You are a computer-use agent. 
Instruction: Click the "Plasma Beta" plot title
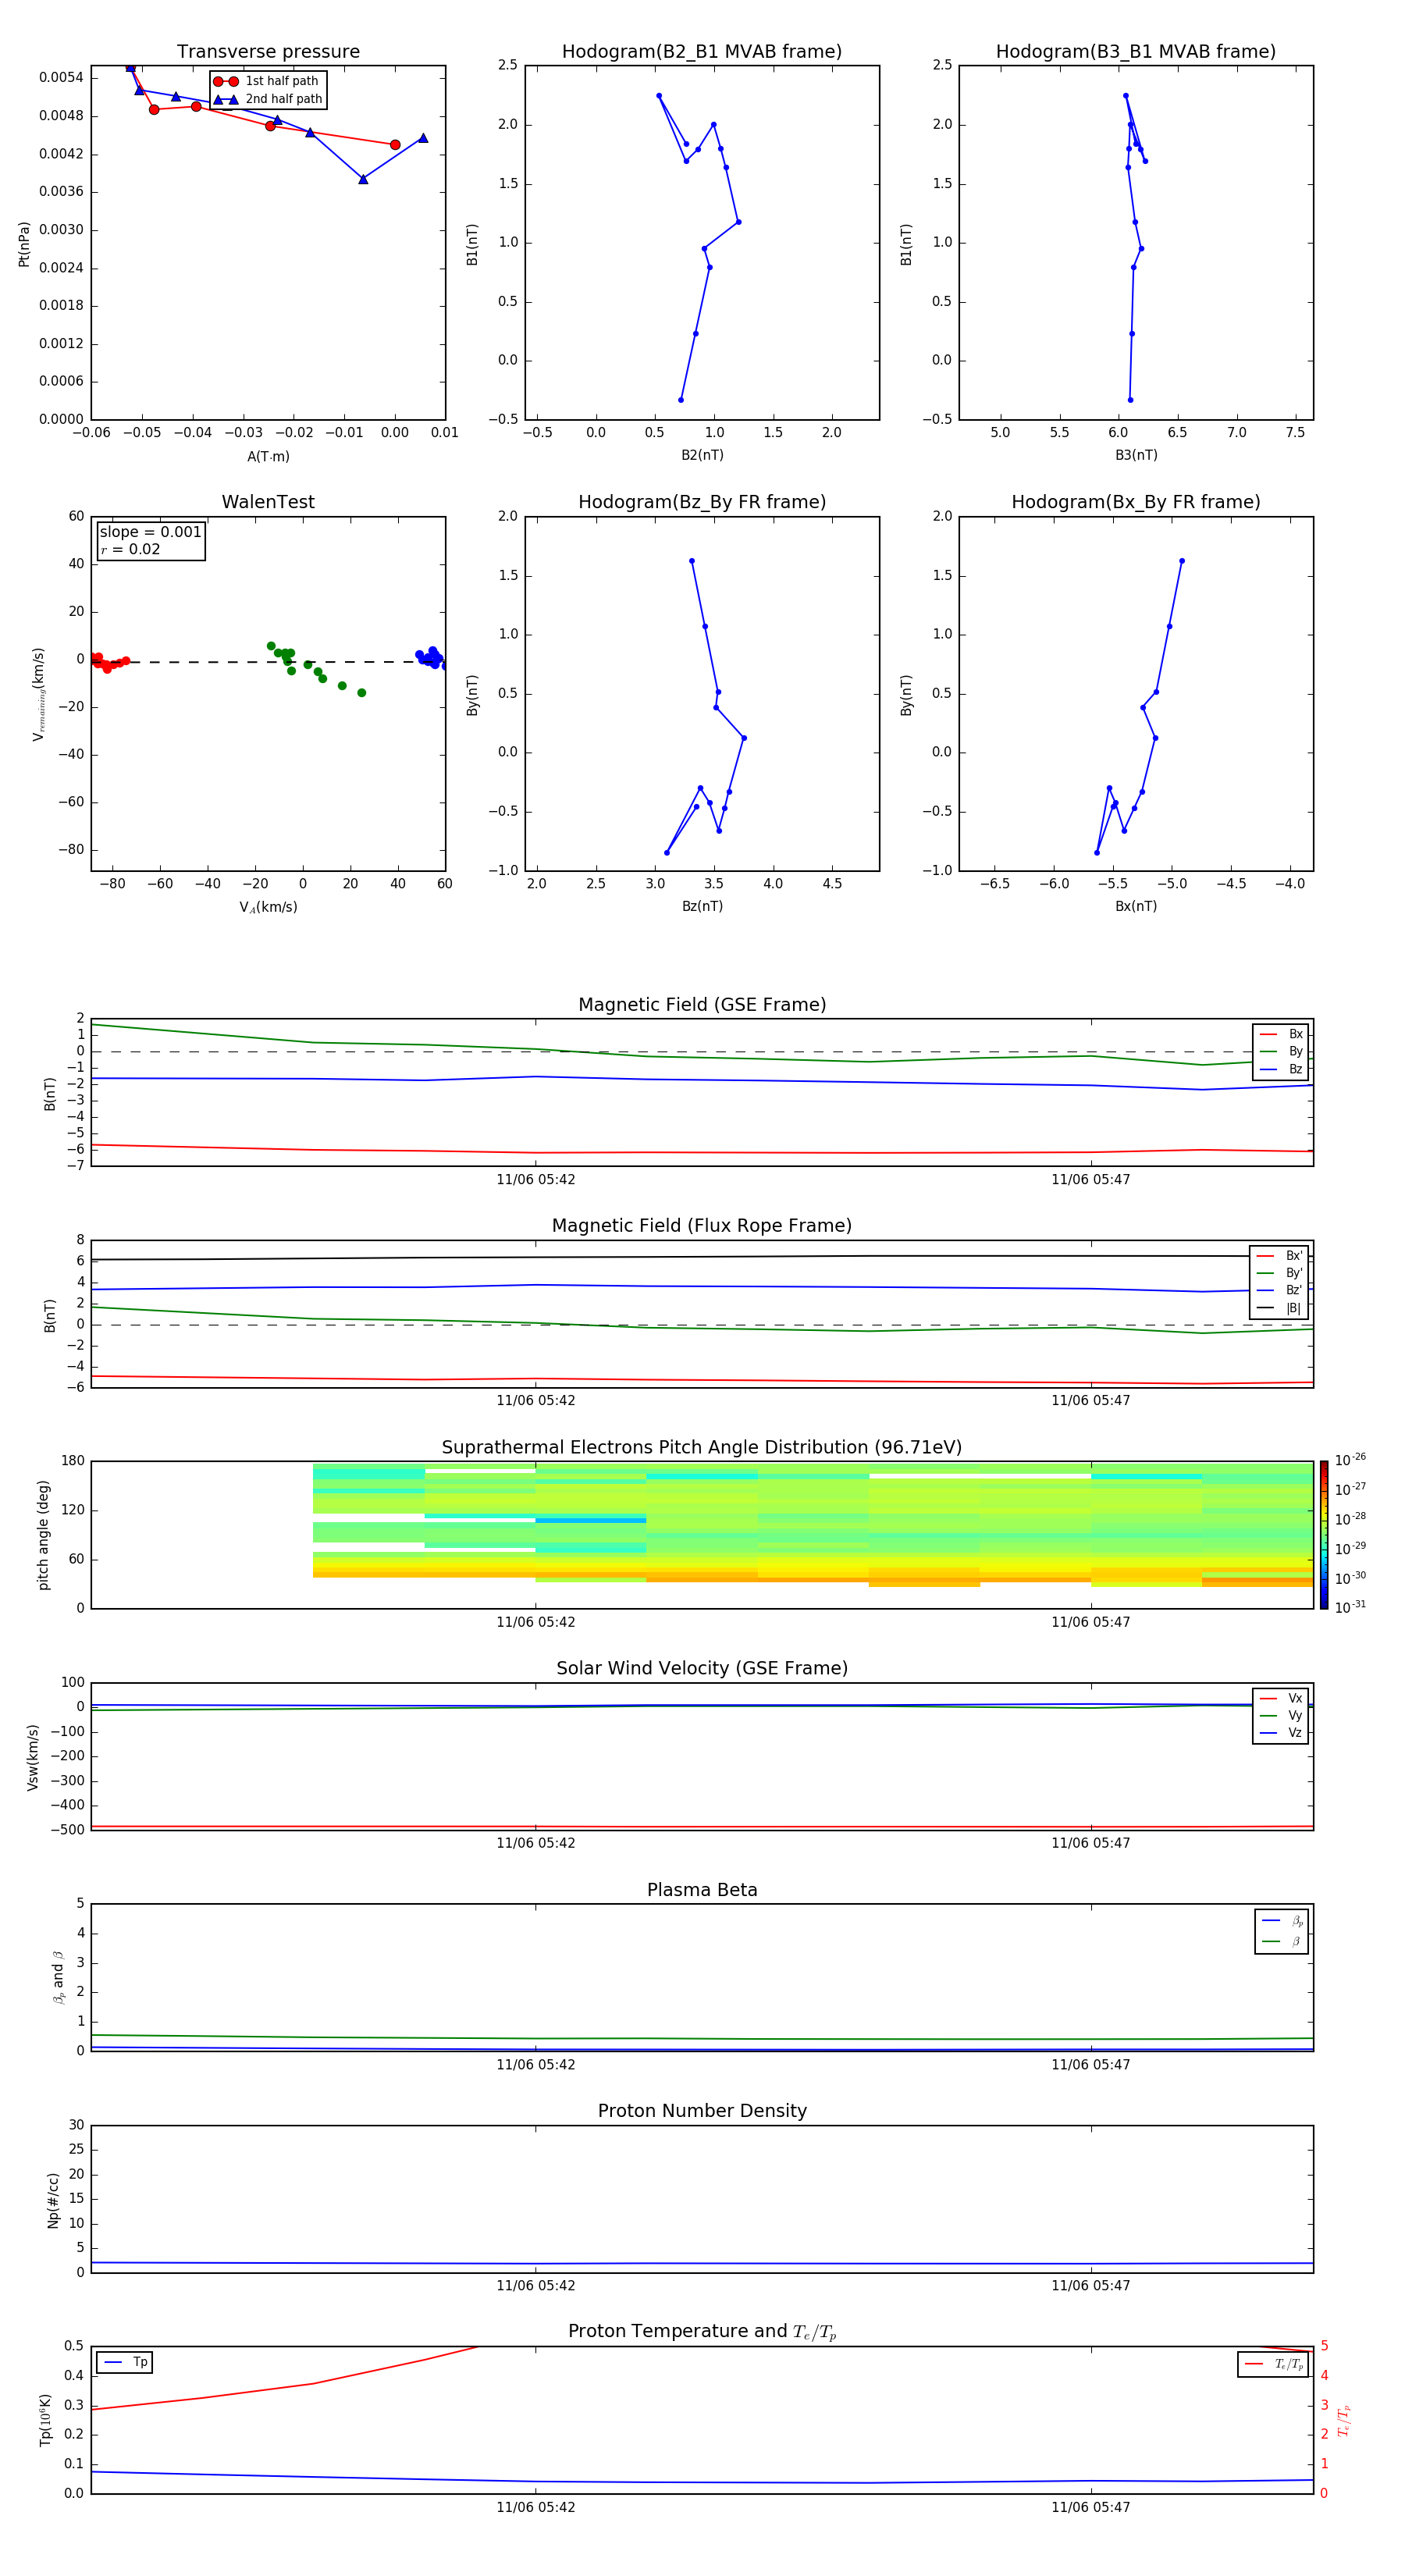702,1890
